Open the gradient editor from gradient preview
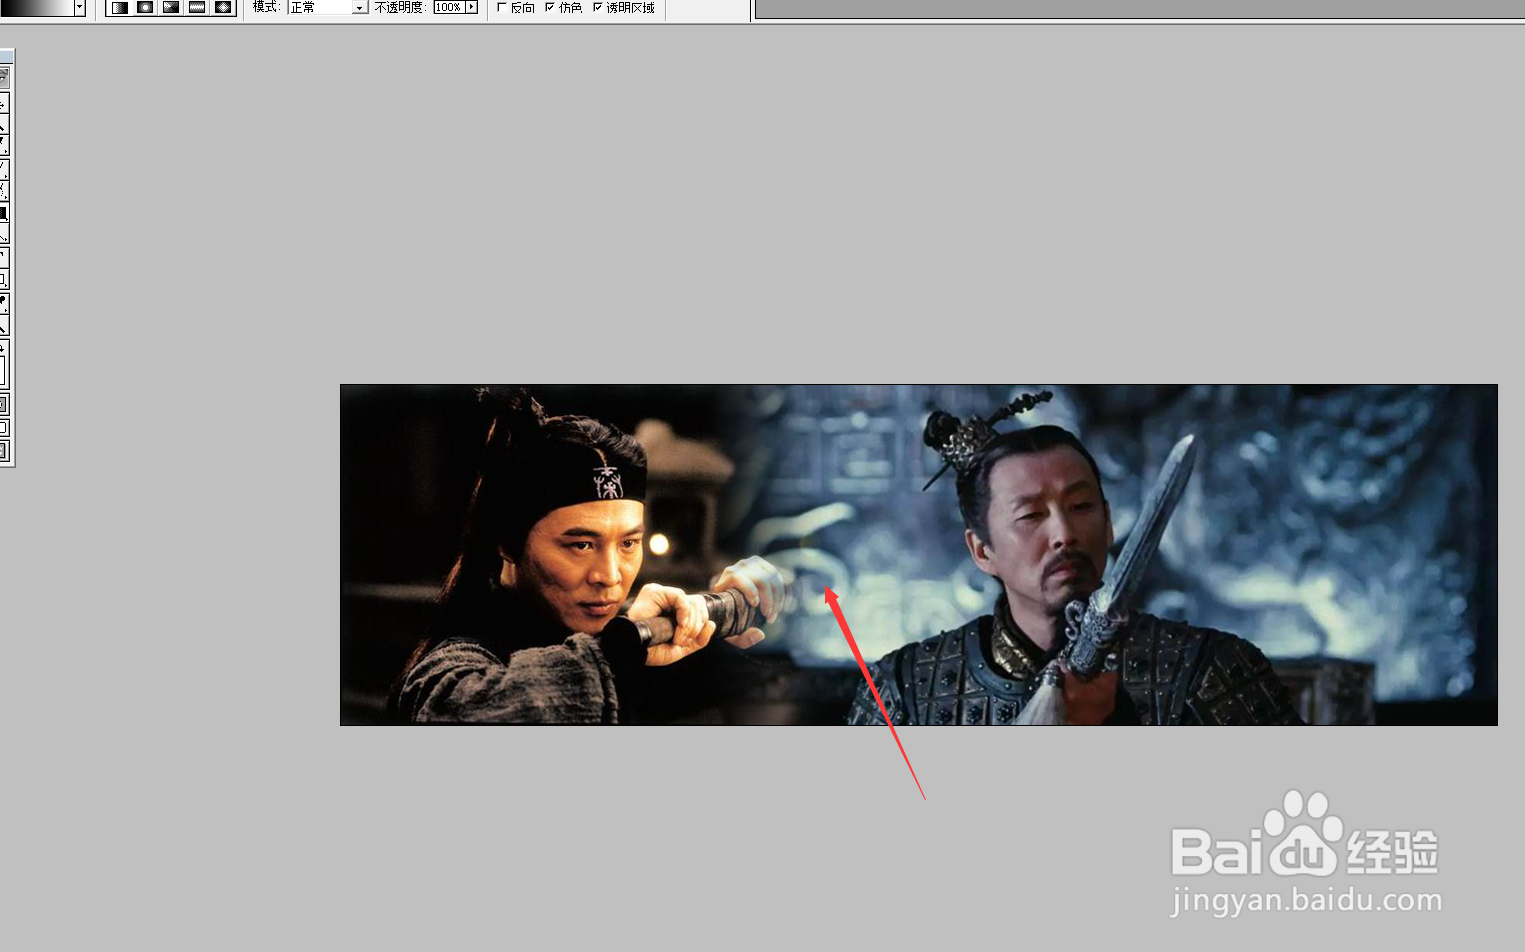The image size is (1525, 952). [x=37, y=7]
